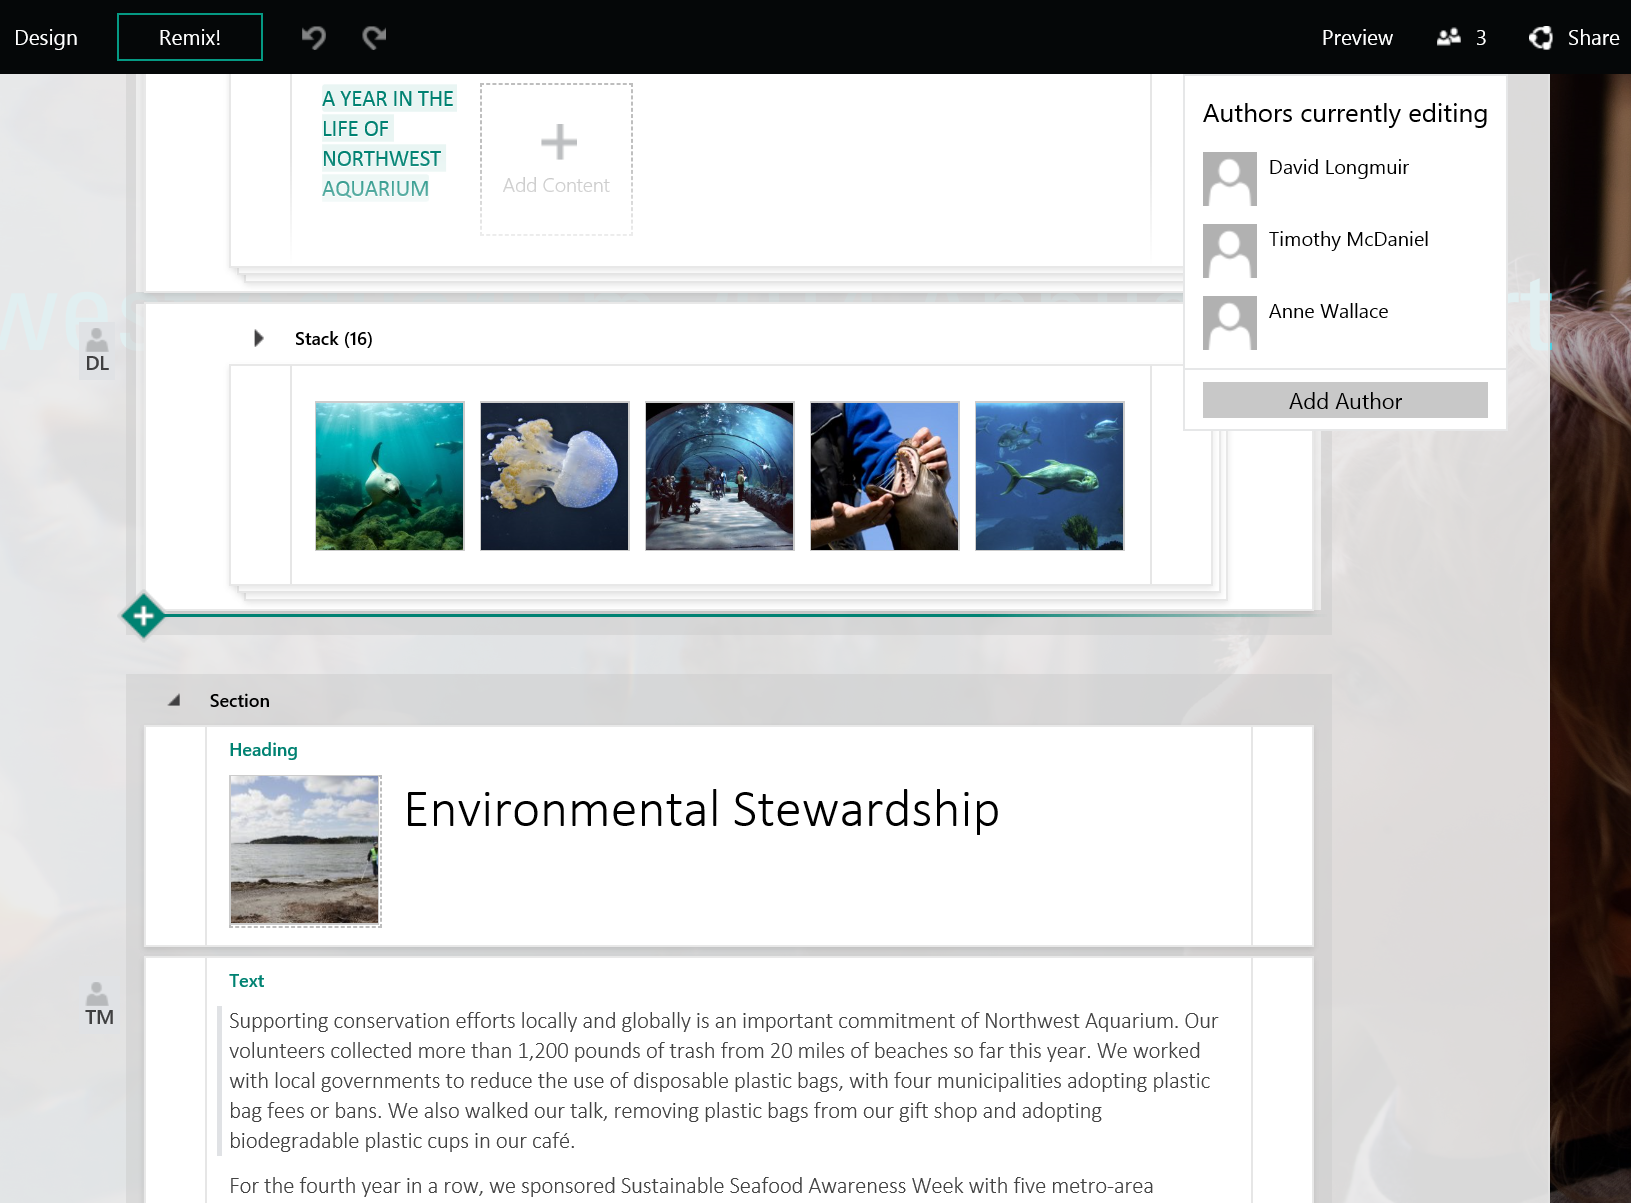Click the Environmental Stewardship heading text
The width and height of the screenshot is (1631, 1203).
[x=701, y=810]
